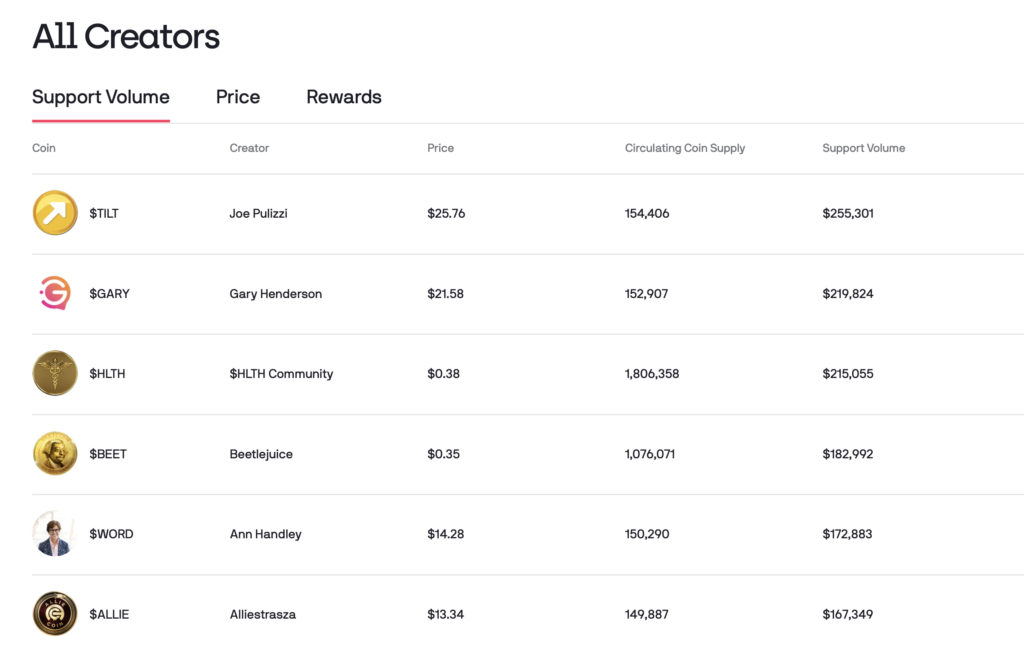Select the Support Volume tab

click(x=100, y=97)
